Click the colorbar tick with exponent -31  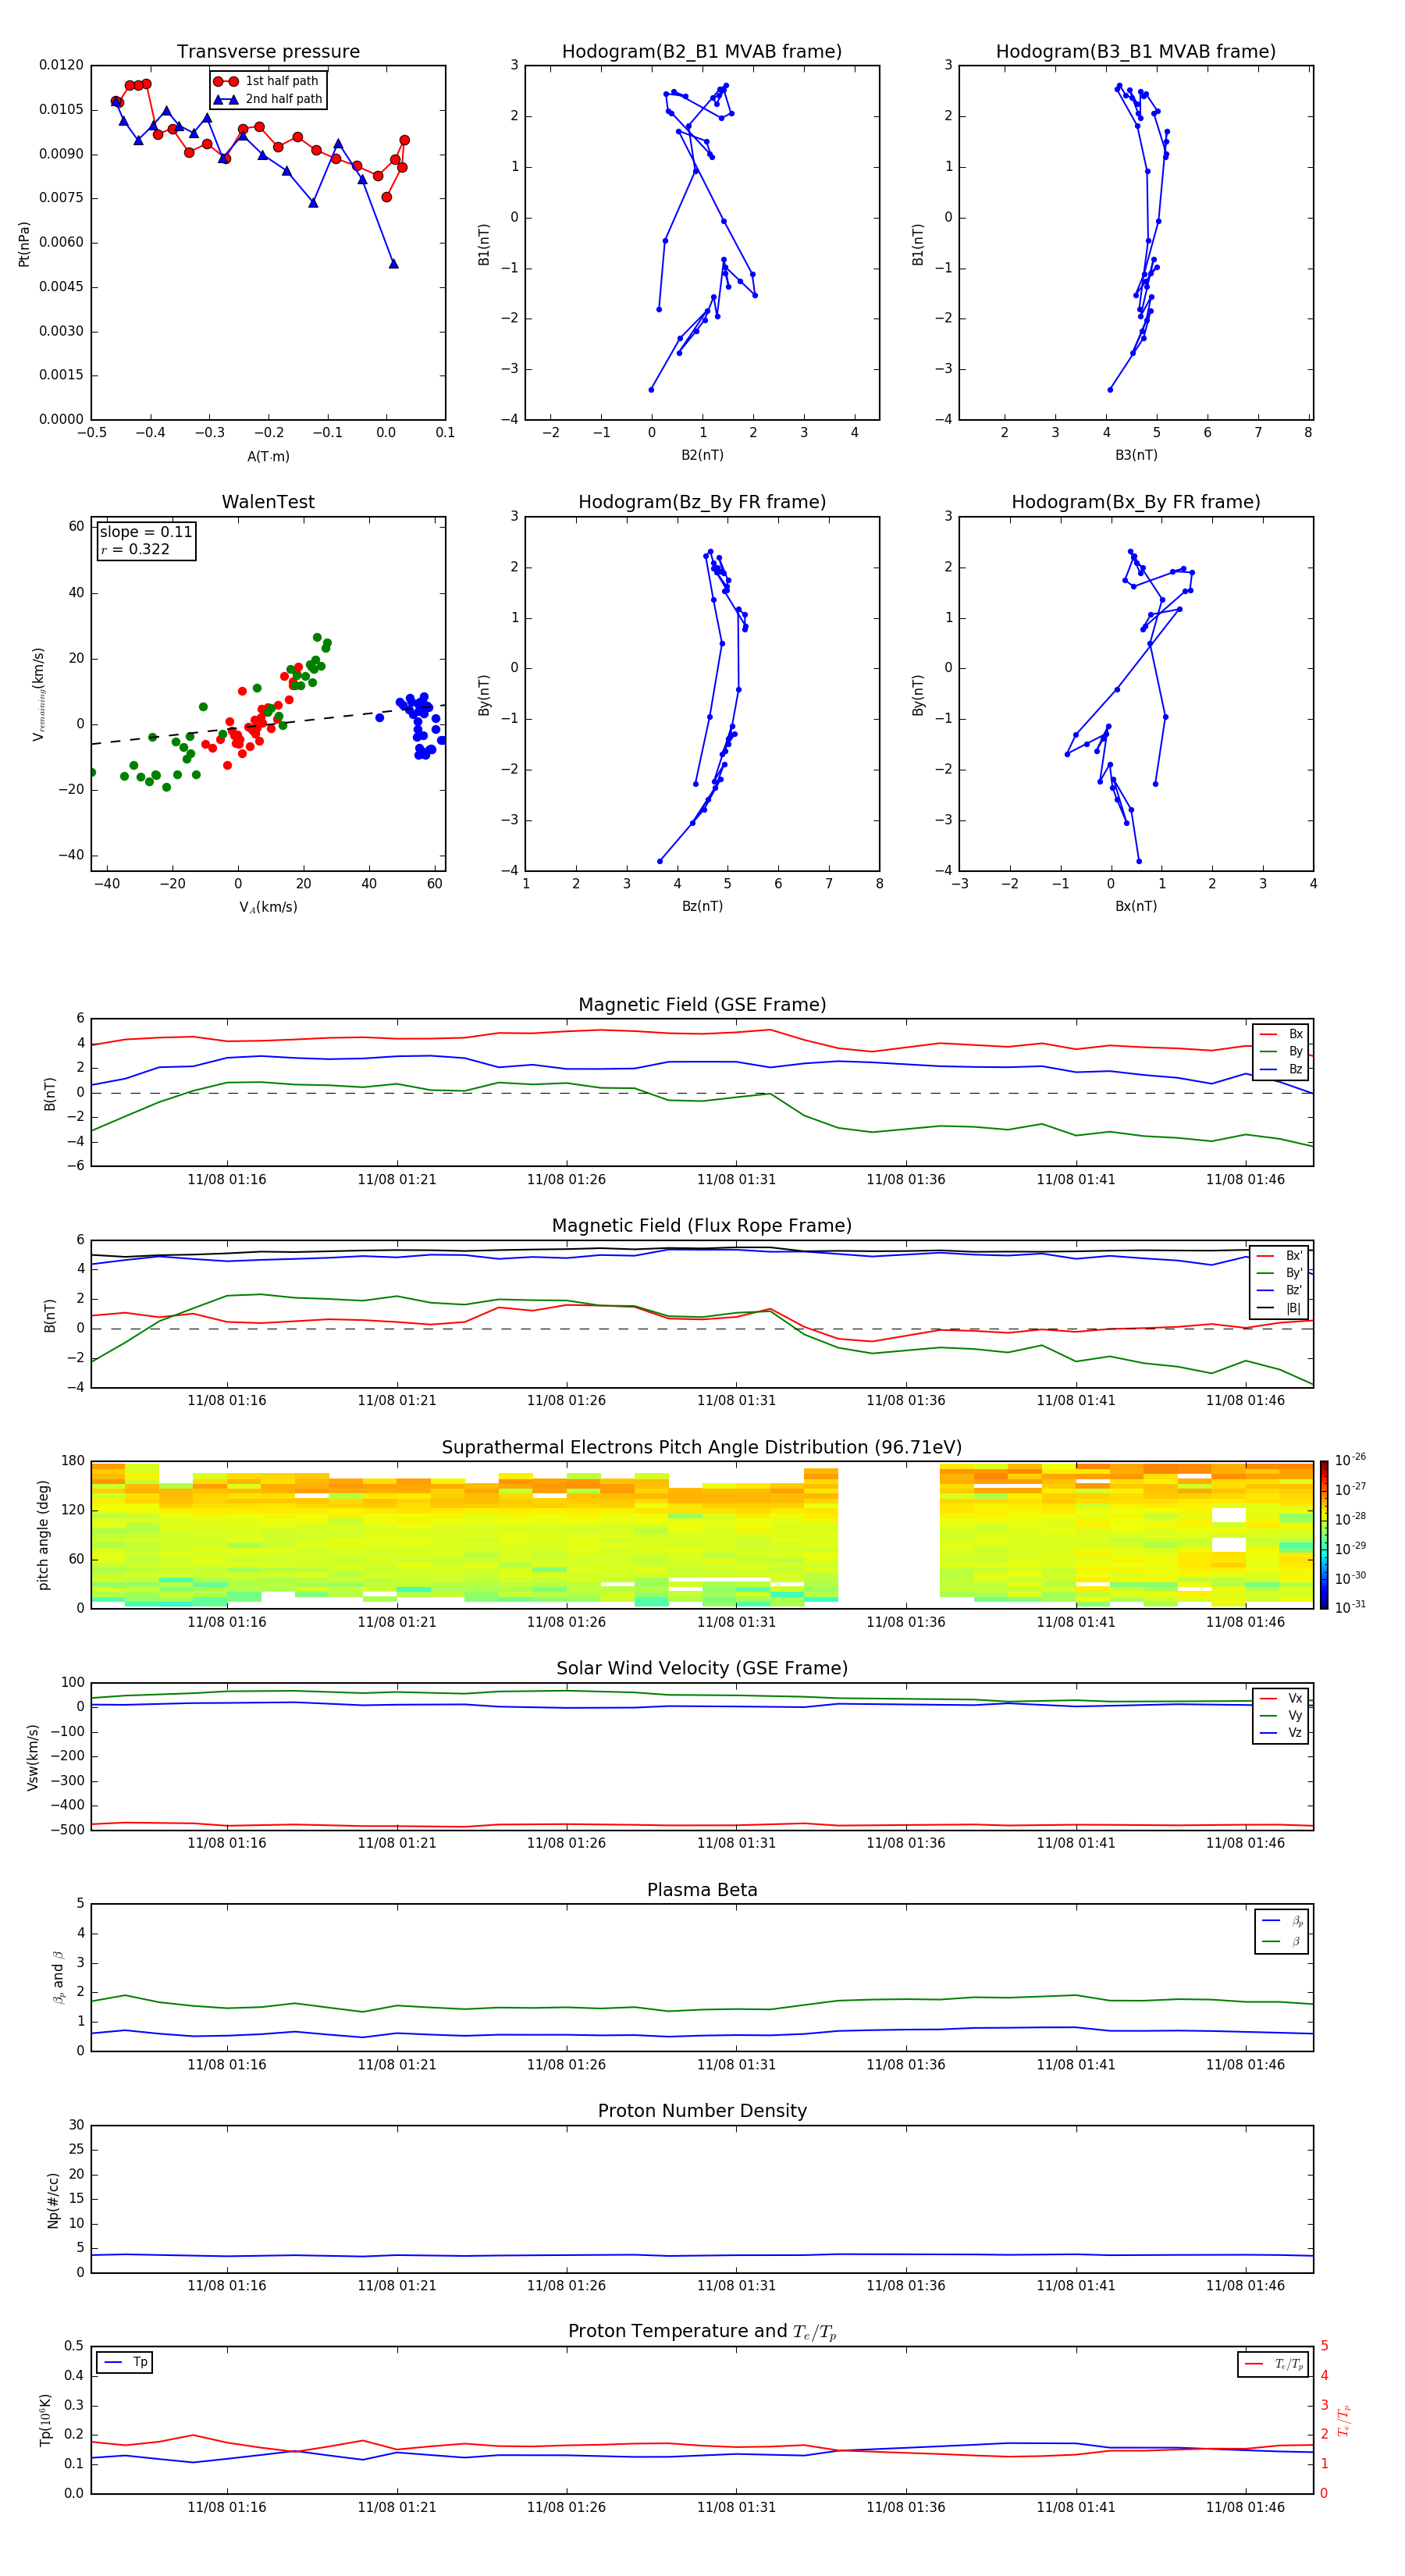(x=1351, y=1607)
